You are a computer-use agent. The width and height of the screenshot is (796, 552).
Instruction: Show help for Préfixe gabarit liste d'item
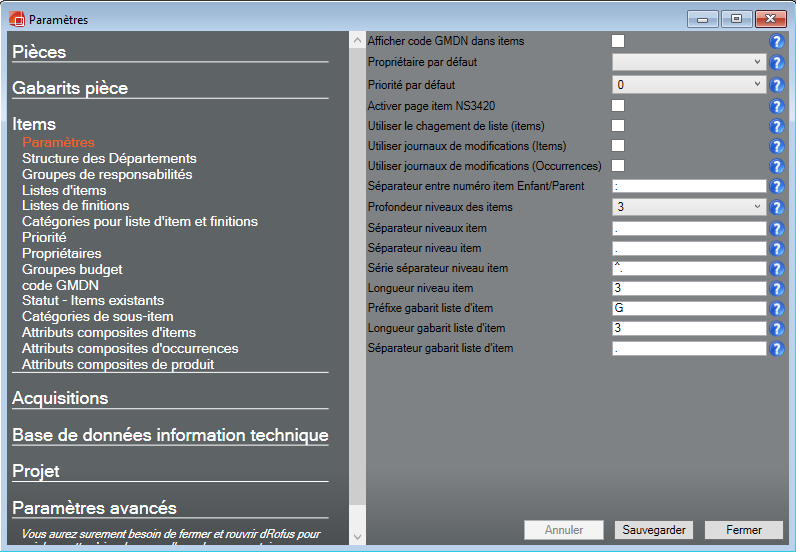click(776, 308)
